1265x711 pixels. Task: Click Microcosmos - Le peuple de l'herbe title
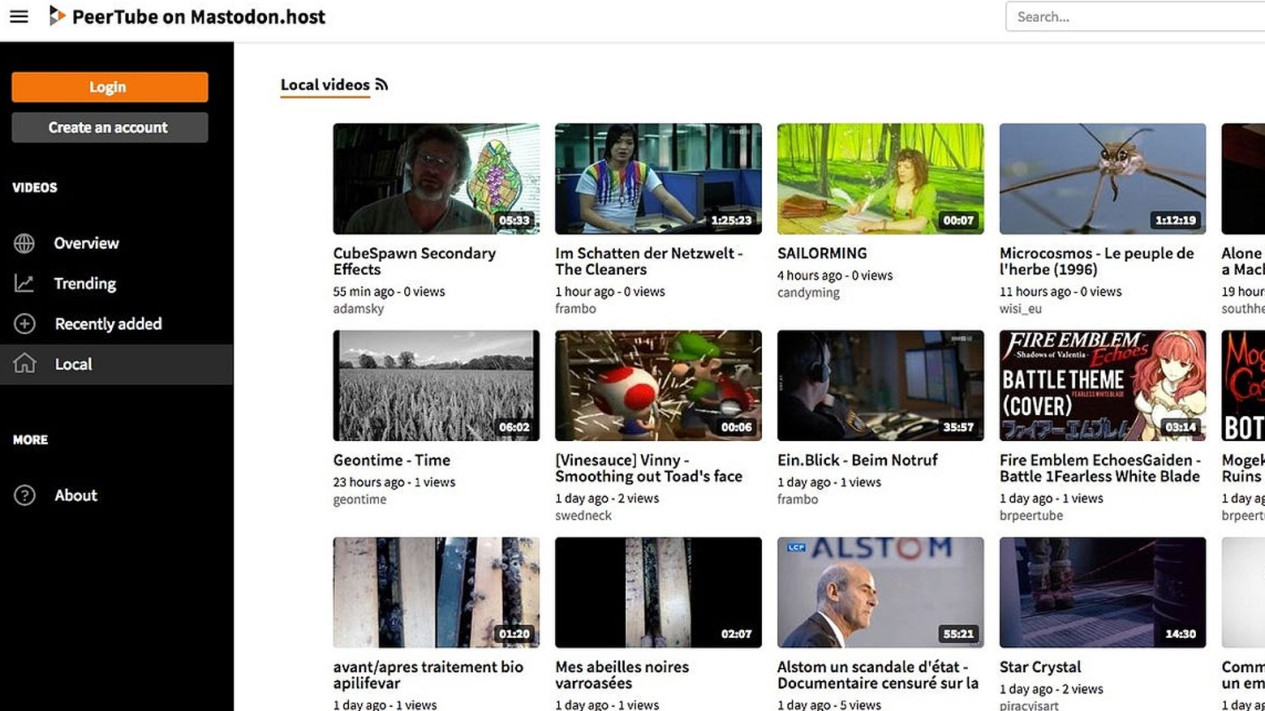click(1097, 261)
